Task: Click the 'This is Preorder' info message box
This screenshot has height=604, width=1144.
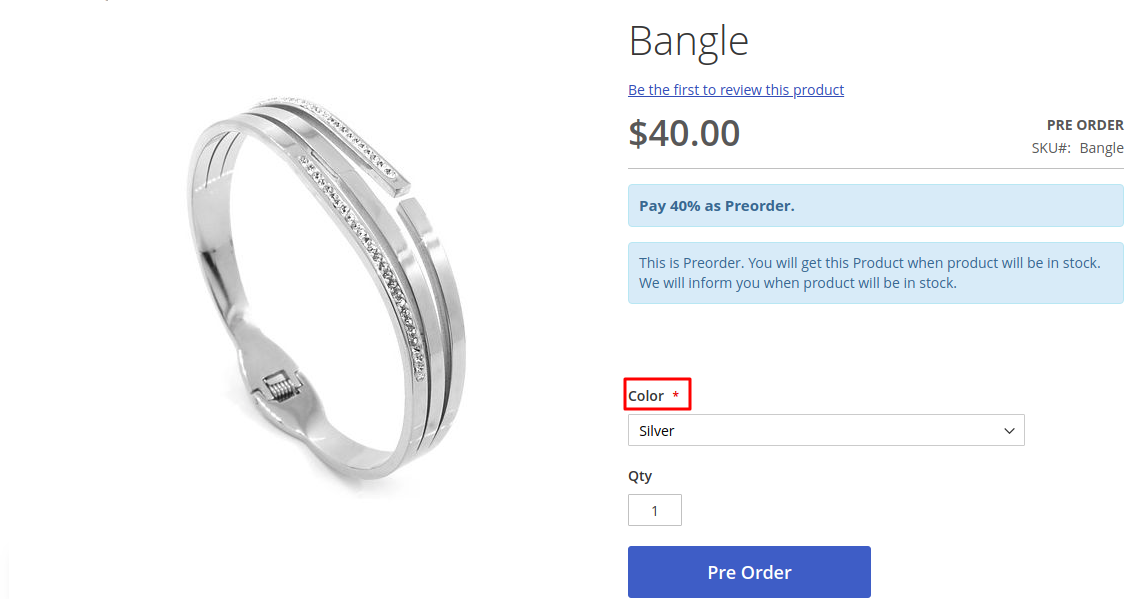Action: click(876, 273)
